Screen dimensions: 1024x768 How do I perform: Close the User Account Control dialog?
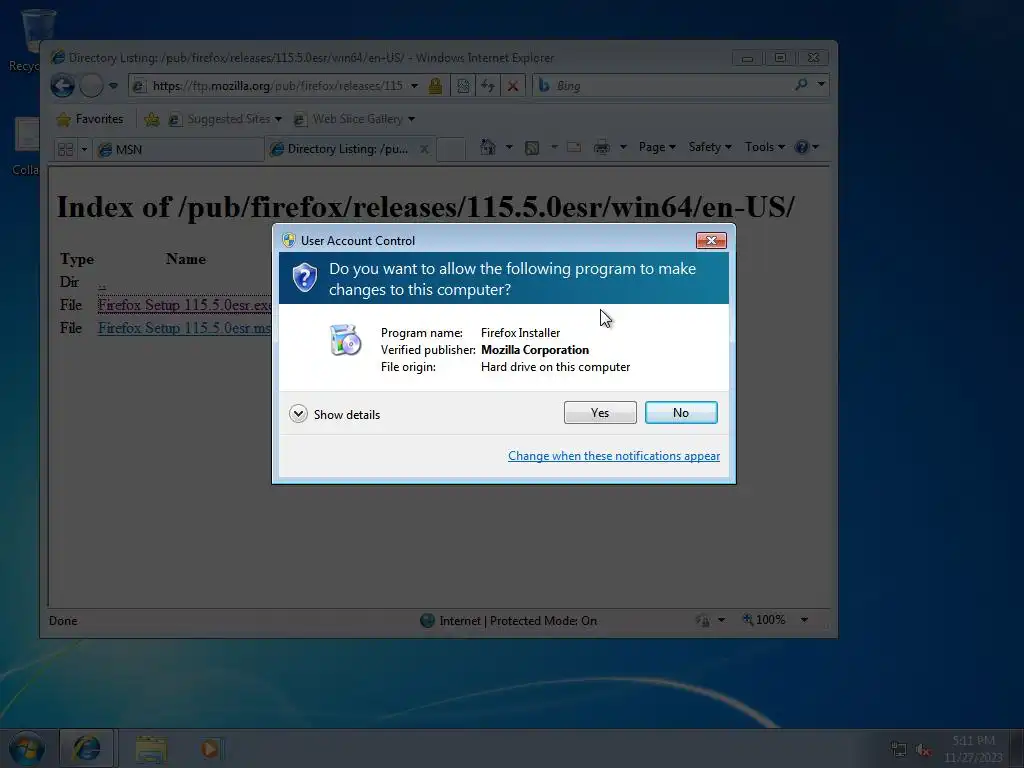(711, 240)
